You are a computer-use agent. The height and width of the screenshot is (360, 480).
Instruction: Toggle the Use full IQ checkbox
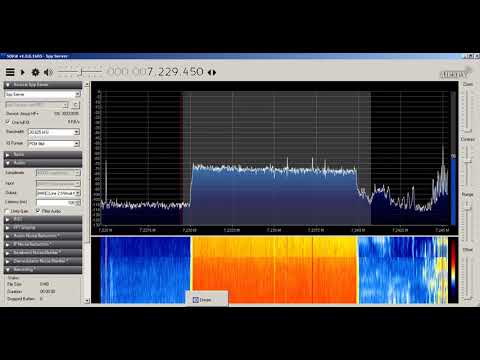(x=8, y=122)
